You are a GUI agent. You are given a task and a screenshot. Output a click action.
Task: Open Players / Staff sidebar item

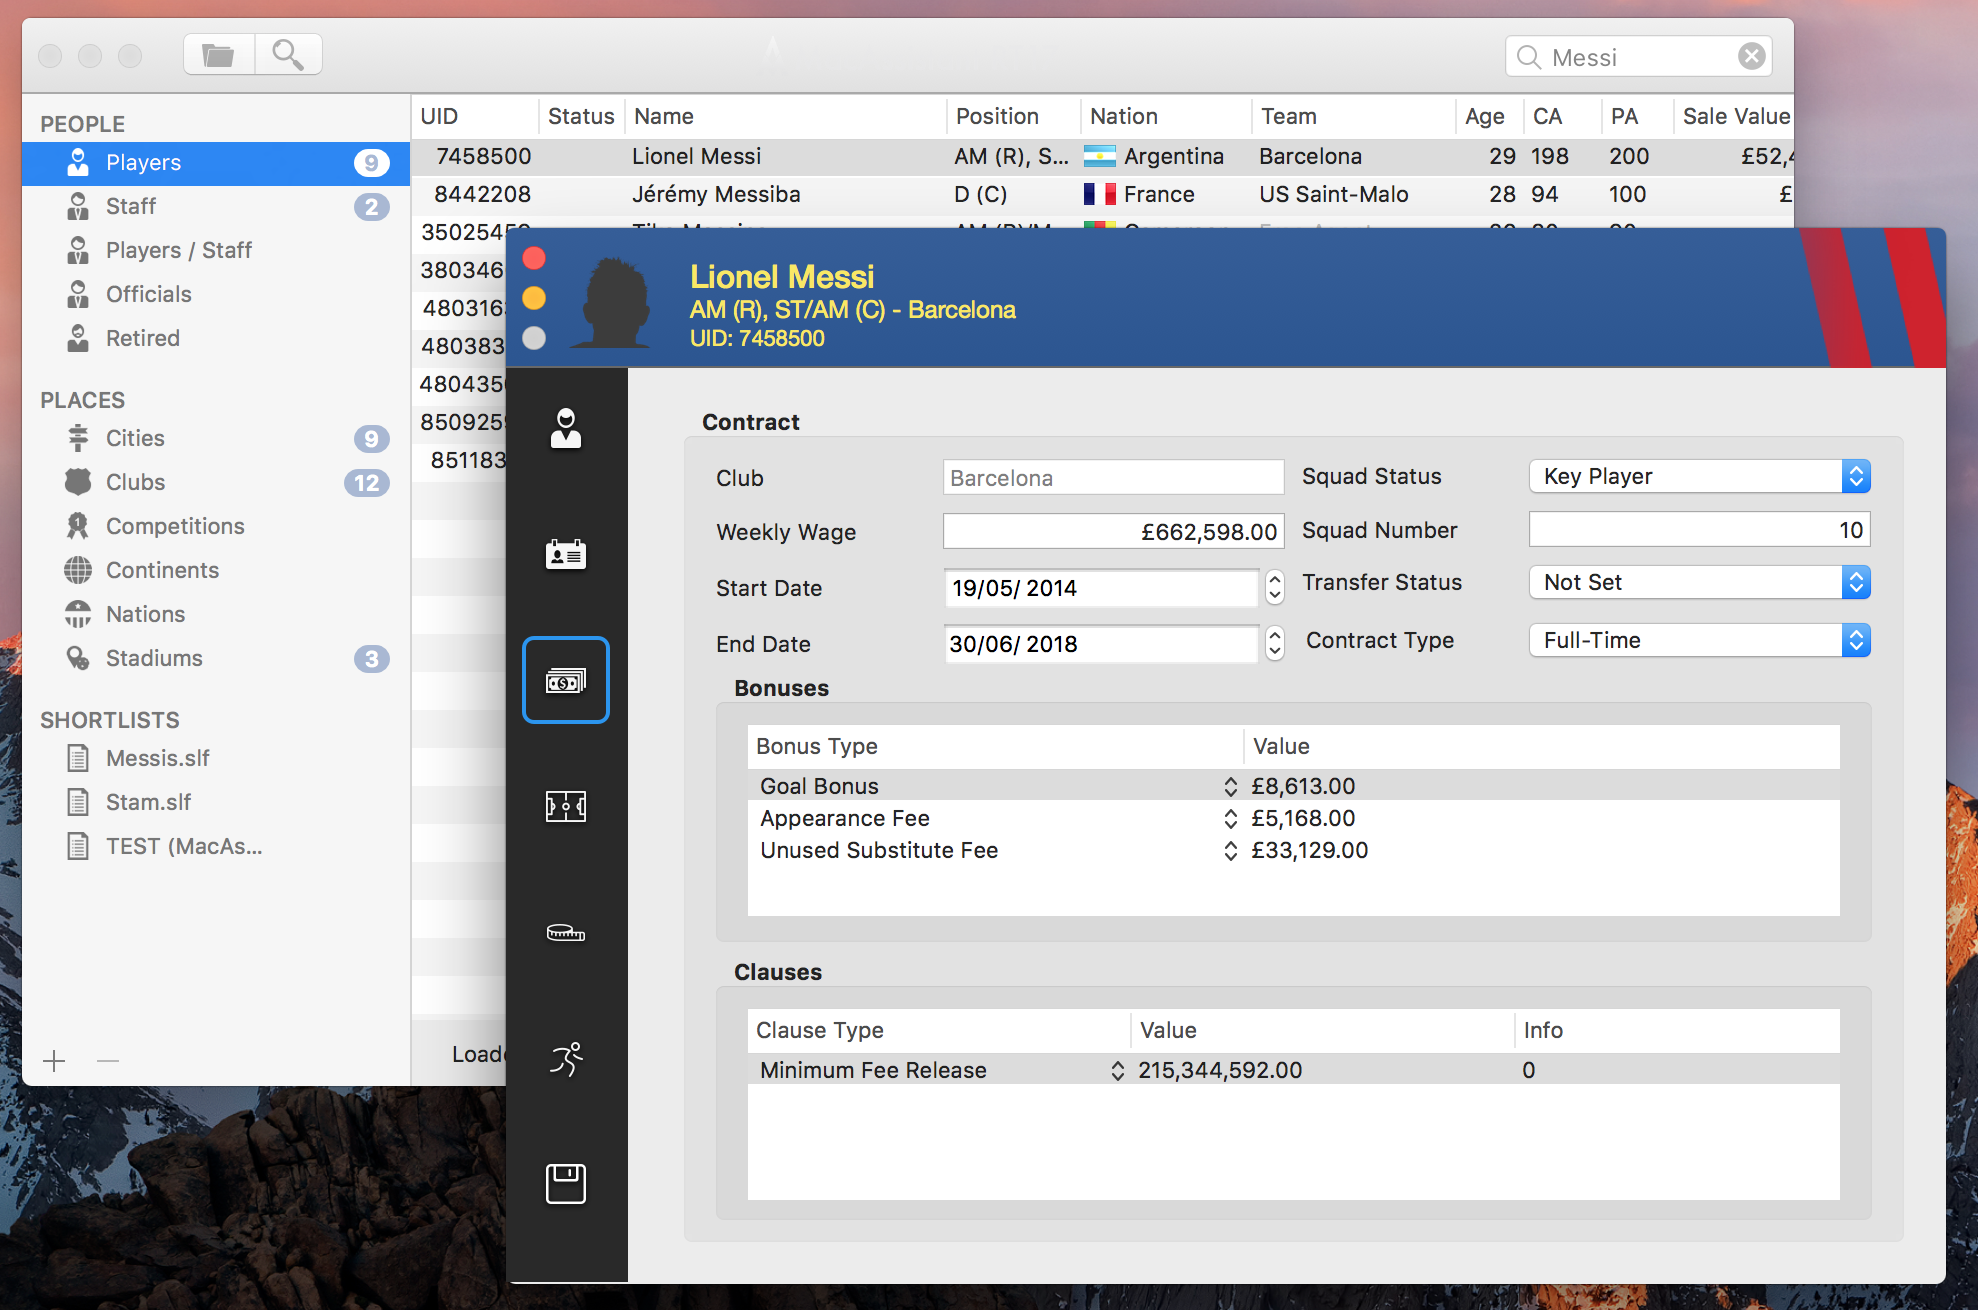click(x=216, y=251)
